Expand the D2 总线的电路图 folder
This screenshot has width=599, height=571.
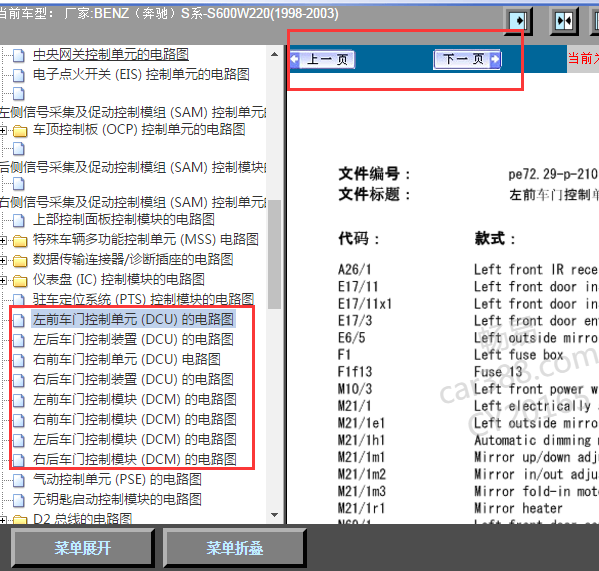tap(3, 520)
